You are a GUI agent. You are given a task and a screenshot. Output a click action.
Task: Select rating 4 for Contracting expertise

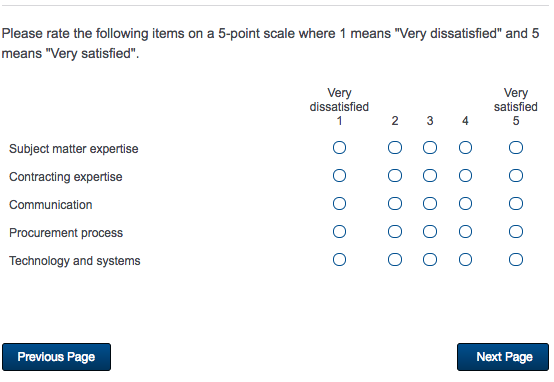tap(465, 176)
